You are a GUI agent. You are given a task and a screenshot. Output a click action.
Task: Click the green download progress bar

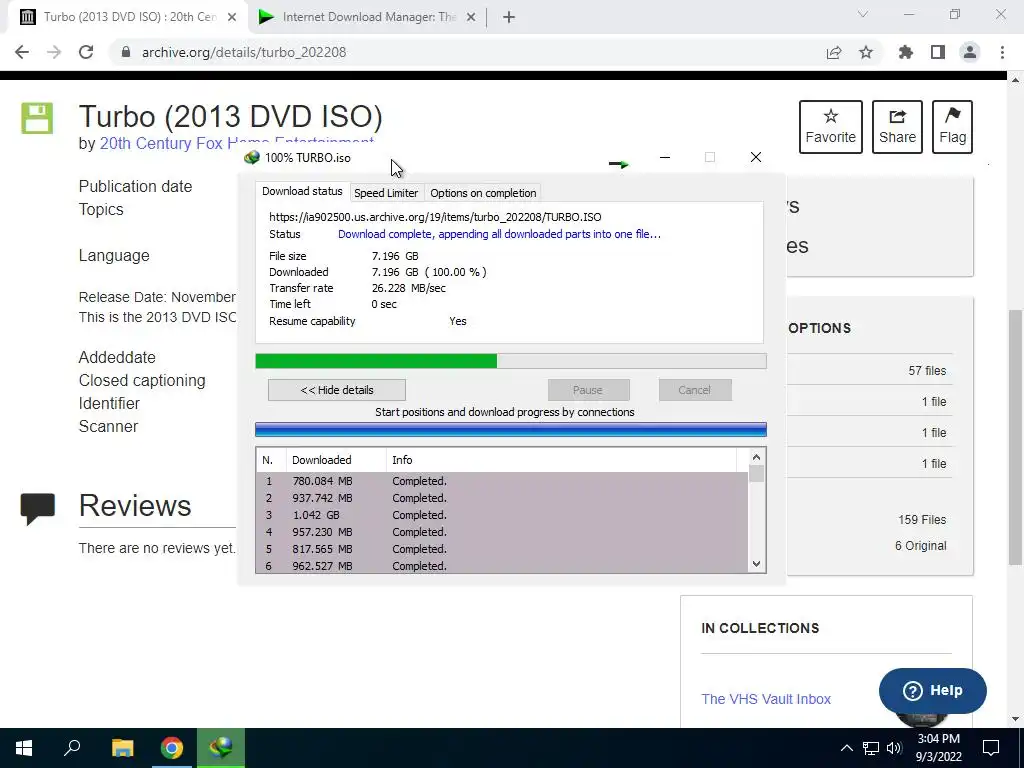click(511, 361)
